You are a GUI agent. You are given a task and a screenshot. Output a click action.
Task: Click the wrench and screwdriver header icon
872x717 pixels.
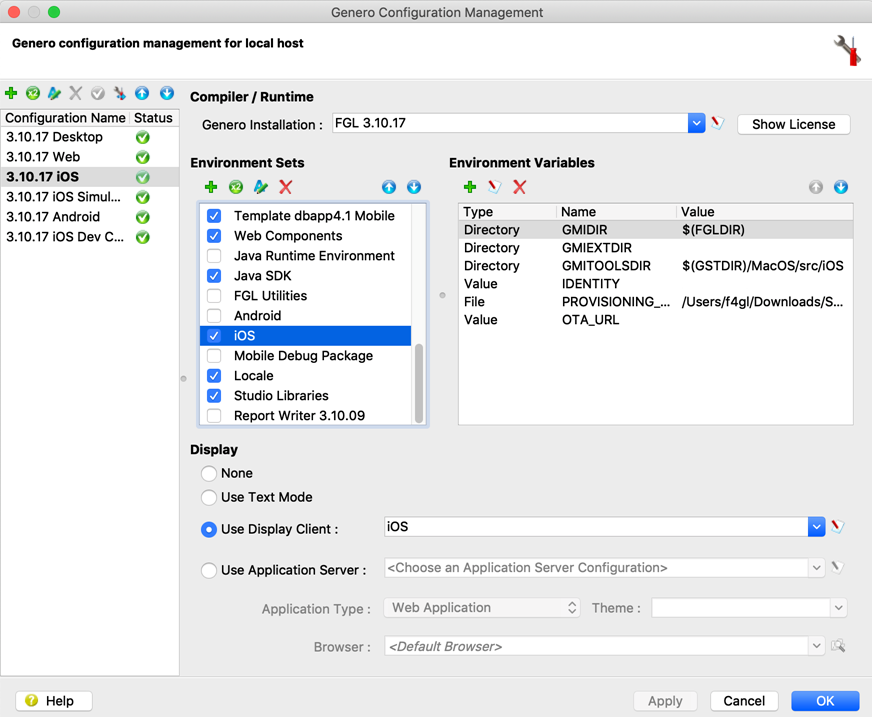click(846, 50)
